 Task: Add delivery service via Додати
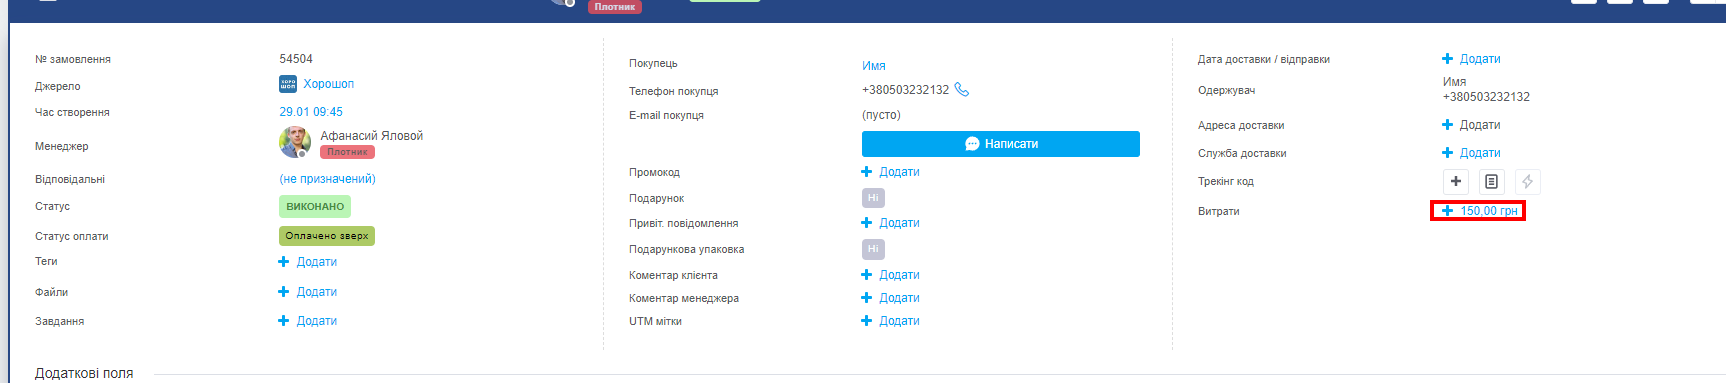point(1480,153)
